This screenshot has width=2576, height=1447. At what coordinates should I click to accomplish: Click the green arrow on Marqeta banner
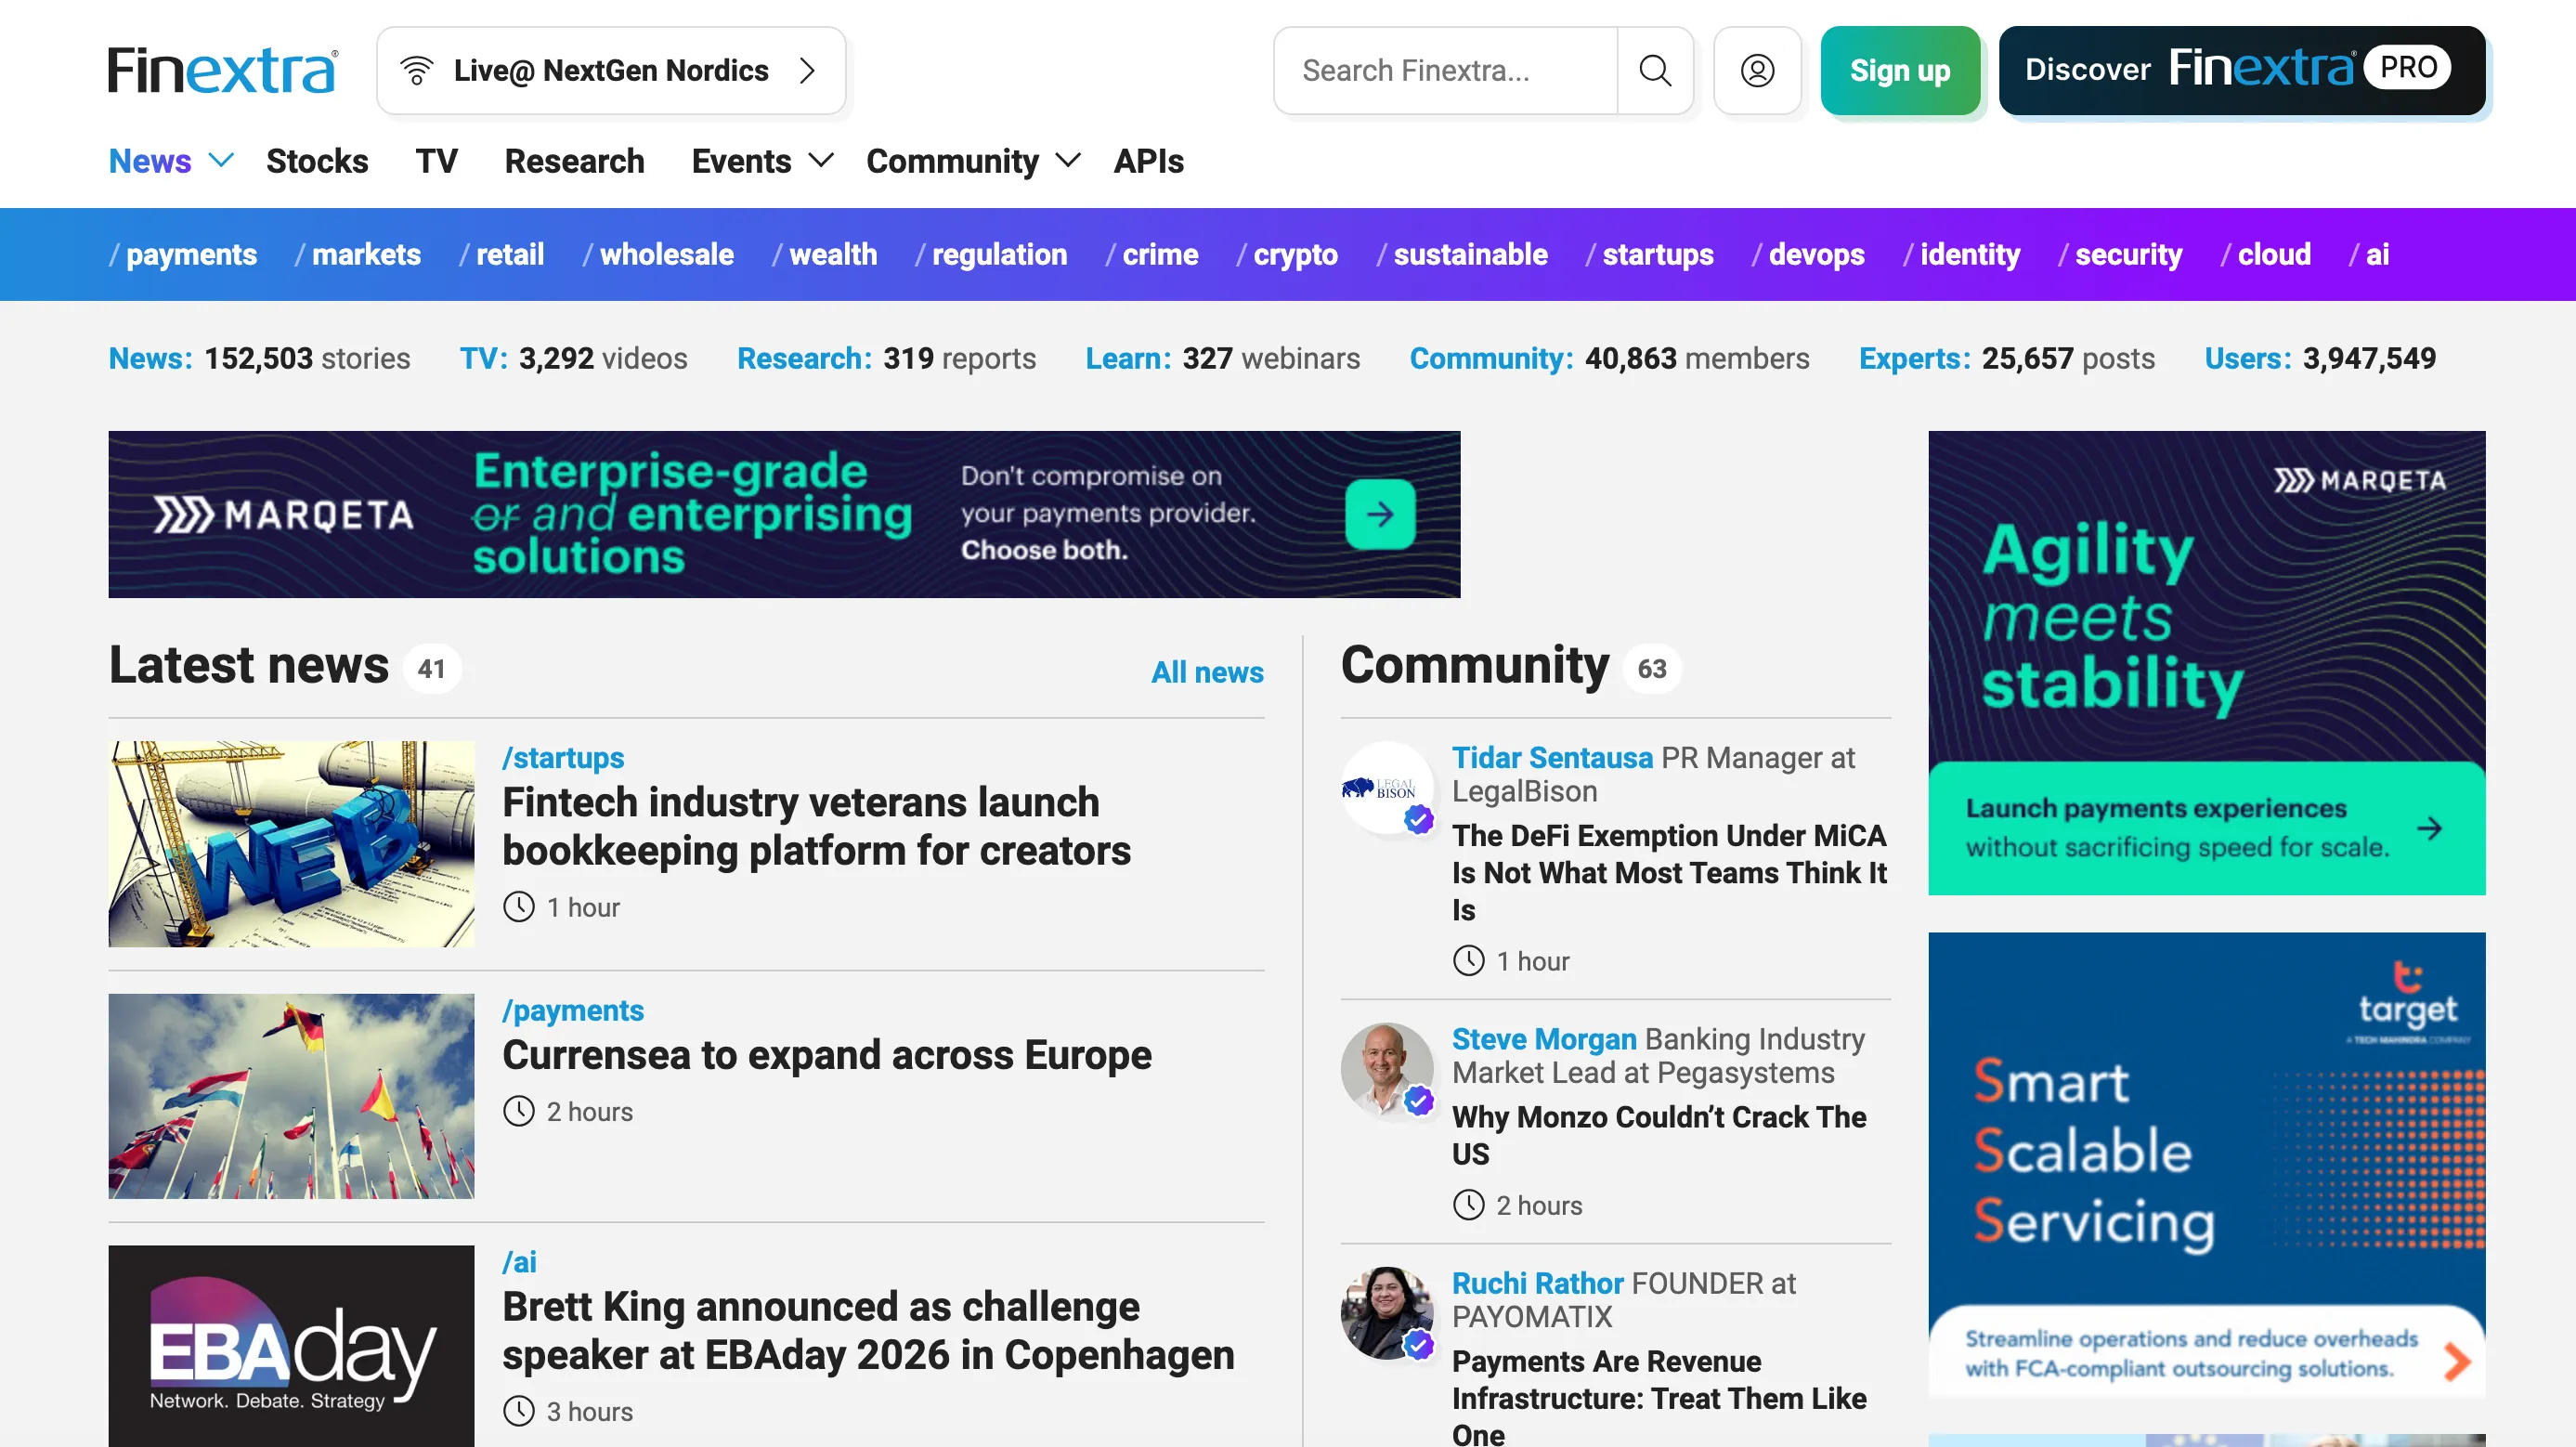[1380, 514]
